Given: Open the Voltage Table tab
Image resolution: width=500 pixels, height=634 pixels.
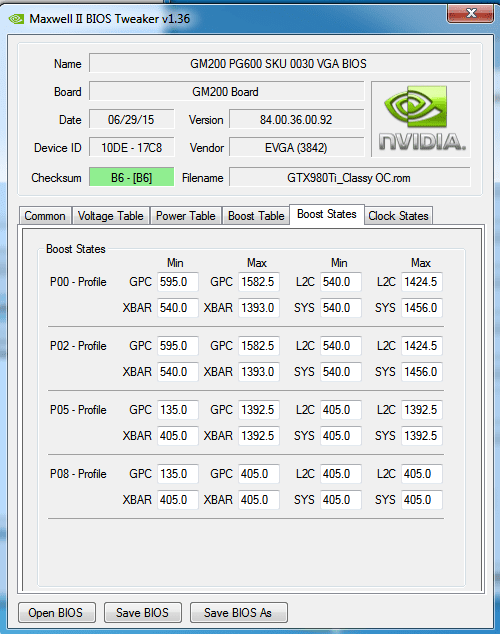Looking at the screenshot, I should [x=110, y=216].
